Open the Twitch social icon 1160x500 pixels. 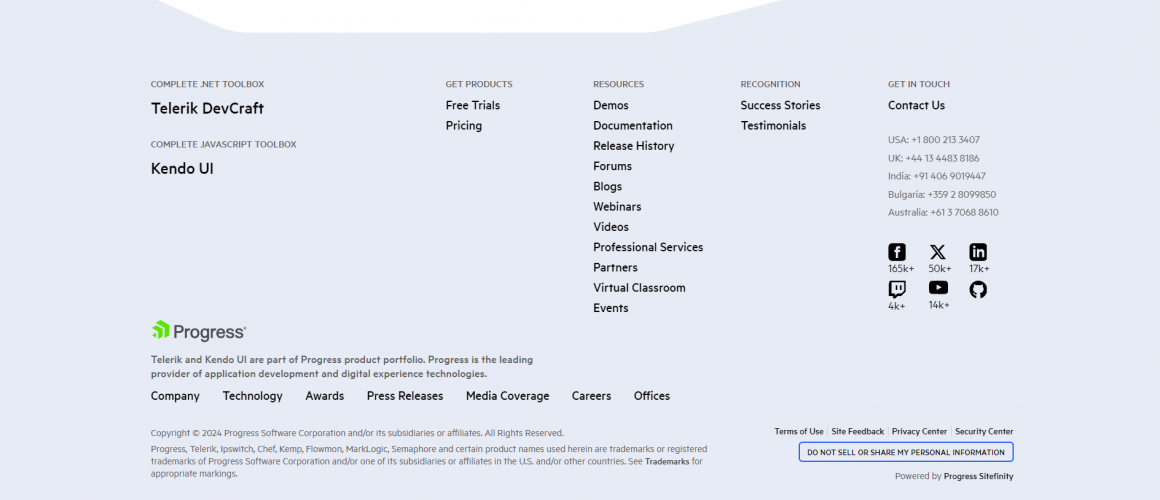click(x=897, y=288)
